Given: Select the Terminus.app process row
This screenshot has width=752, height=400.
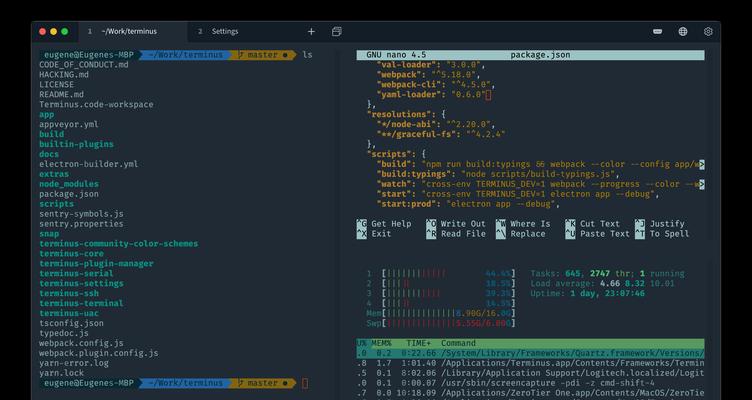Looking at the screenshot, I should 530,363.
